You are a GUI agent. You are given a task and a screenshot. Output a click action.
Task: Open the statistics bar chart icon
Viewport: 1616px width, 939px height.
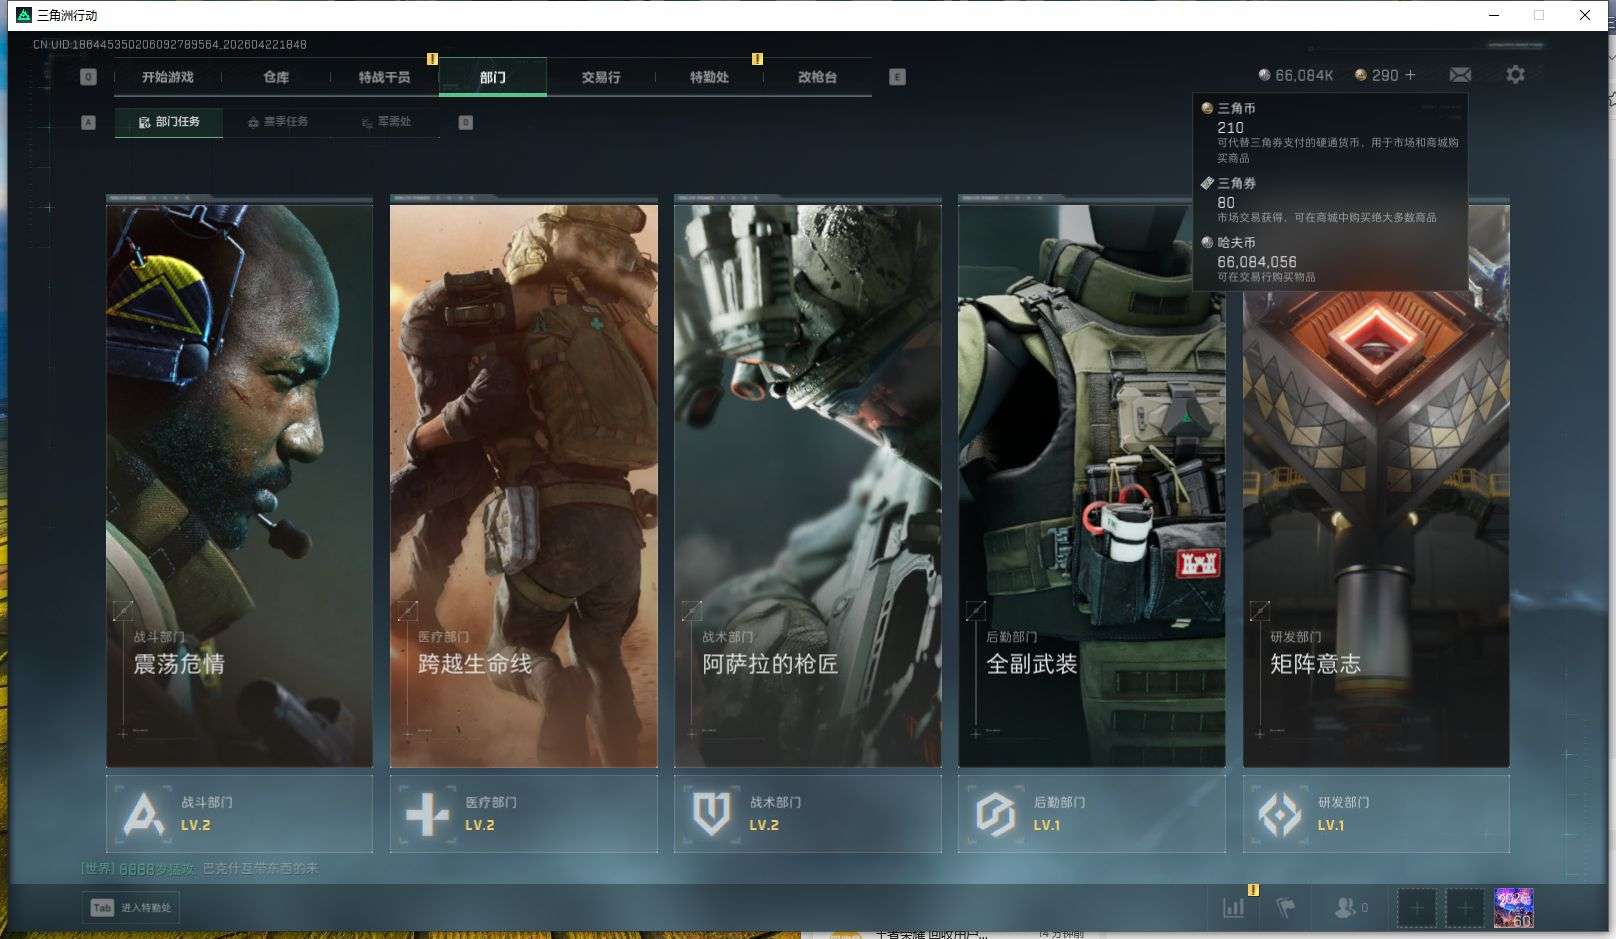pyautogui.click(x=1234, y=908)
